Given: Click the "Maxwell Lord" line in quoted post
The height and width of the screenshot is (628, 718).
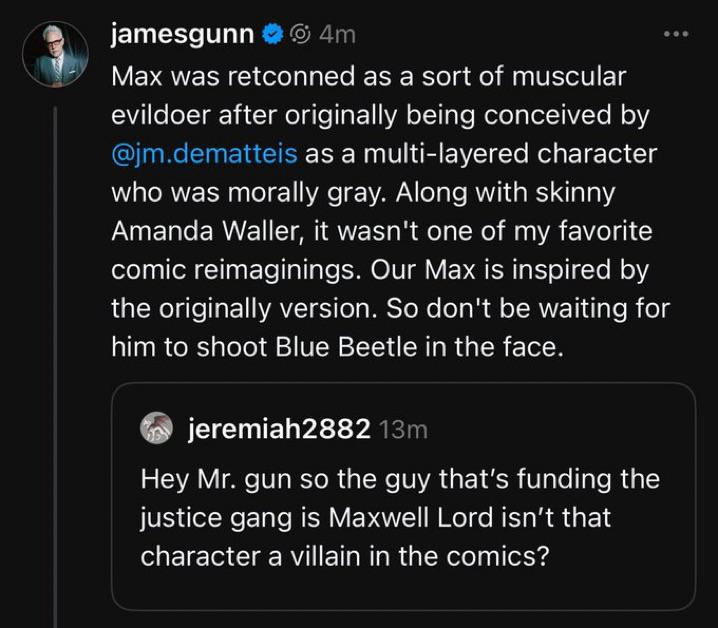Looking at the screenshot, I should (x=375, y=518).
